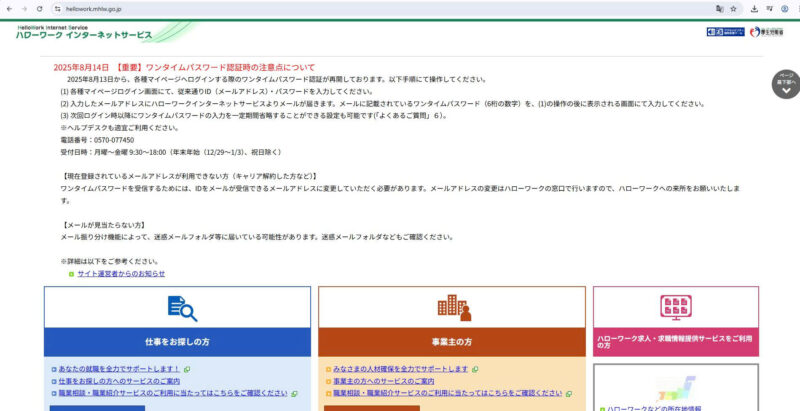This screenshot has width=800, height=411.
Task: Click the red 2025年8月14日 【重要】 headline
Action: point(184,67)
